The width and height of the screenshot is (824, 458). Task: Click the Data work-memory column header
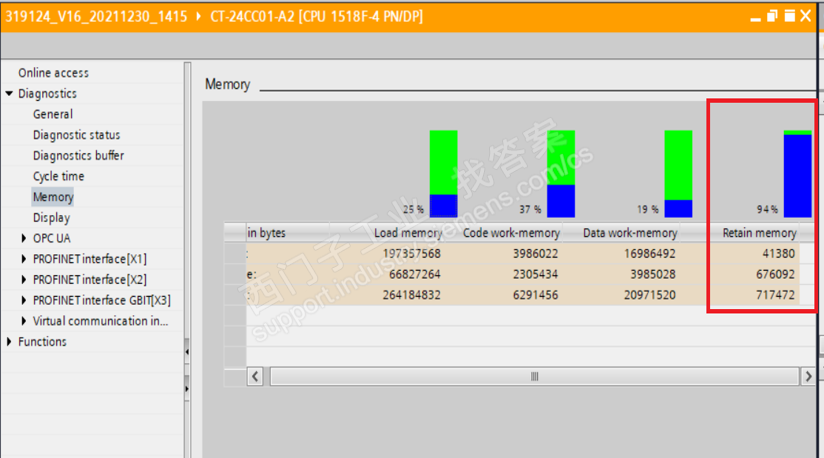[630, 233]
